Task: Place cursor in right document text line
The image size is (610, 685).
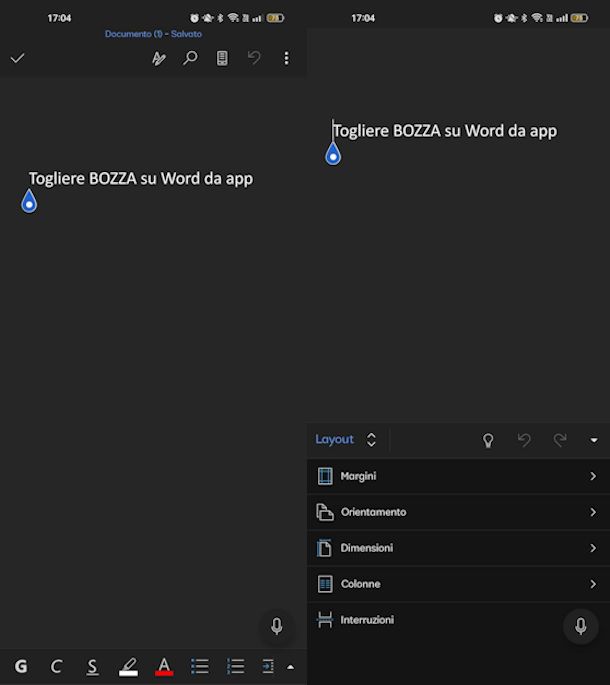Action: coord(445,131)
